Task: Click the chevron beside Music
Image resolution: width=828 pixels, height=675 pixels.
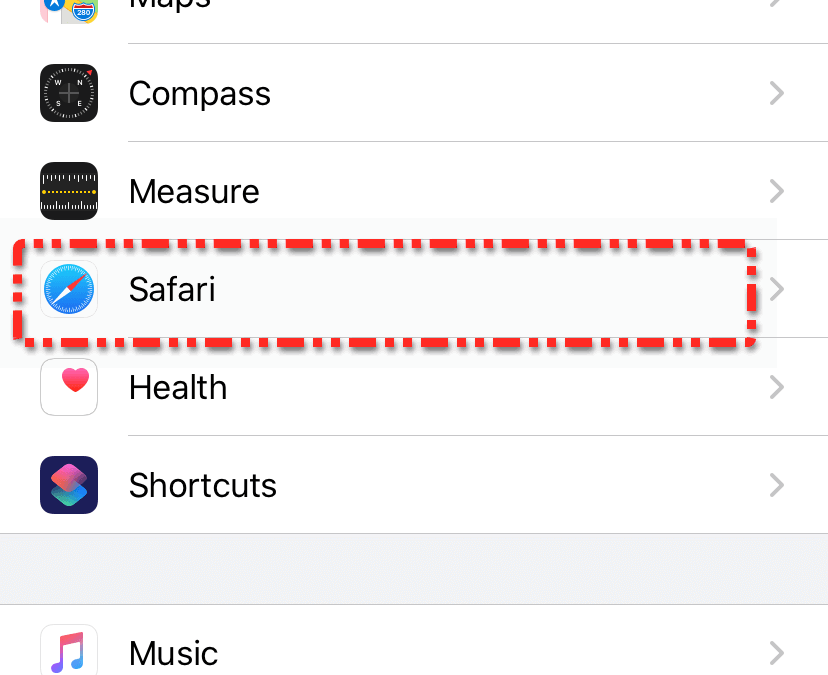Action: tap(776, 653)
